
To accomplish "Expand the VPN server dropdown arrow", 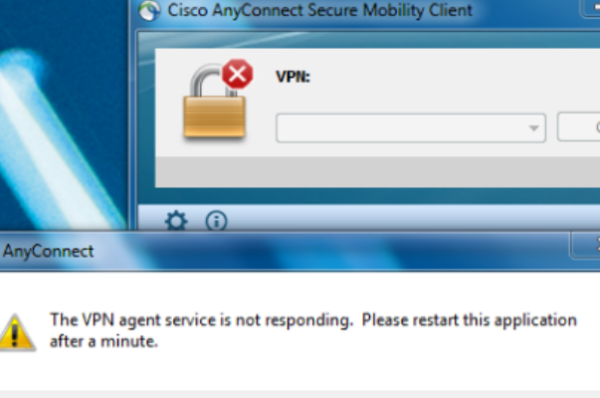I will click(x=533, y=128).
